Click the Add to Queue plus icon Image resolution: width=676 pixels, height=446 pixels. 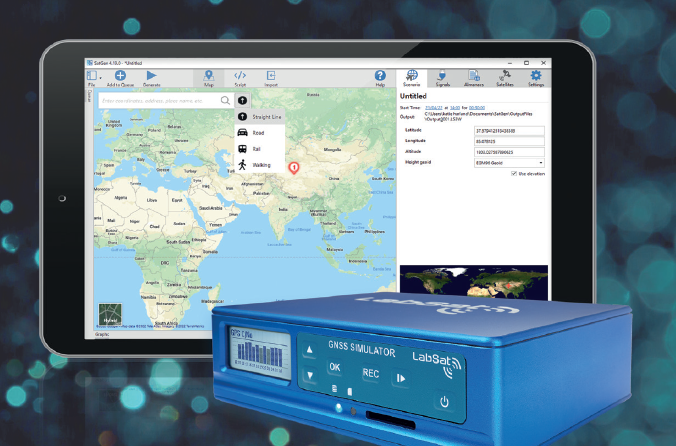click(x=120, y=75)
